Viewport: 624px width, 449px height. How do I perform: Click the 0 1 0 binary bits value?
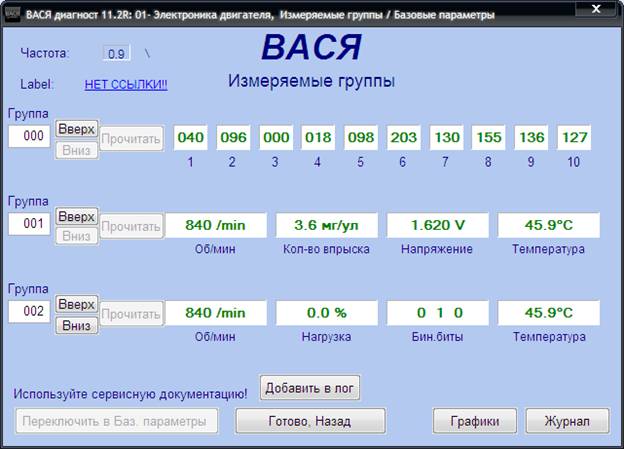coord(438,313)
